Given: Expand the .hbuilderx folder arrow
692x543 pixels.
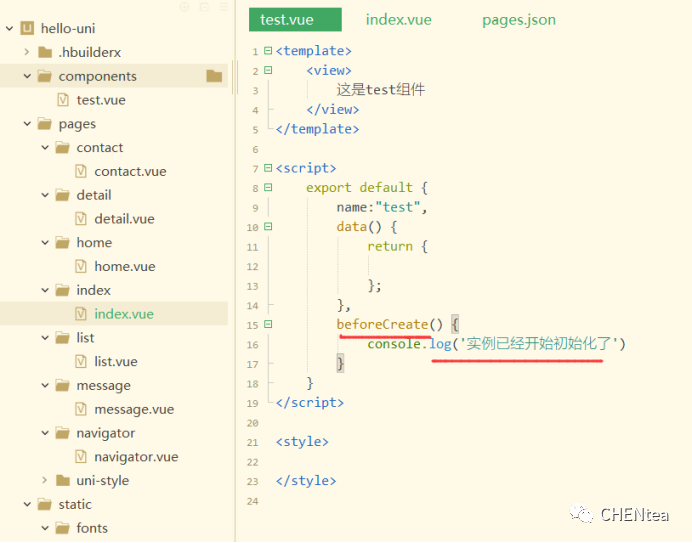Looking at the screenshot, I should [26, 52].
